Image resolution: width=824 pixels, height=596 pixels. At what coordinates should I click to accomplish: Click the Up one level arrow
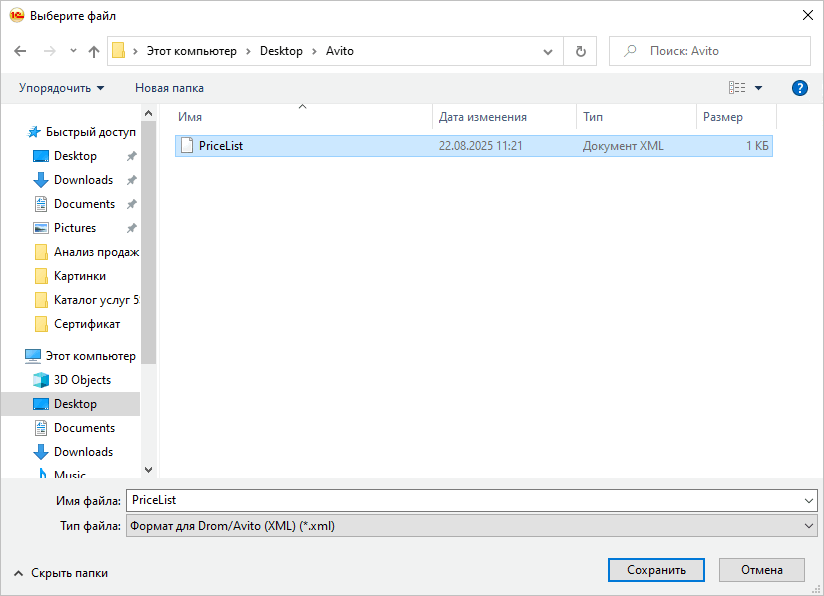(x=94, y=51)
